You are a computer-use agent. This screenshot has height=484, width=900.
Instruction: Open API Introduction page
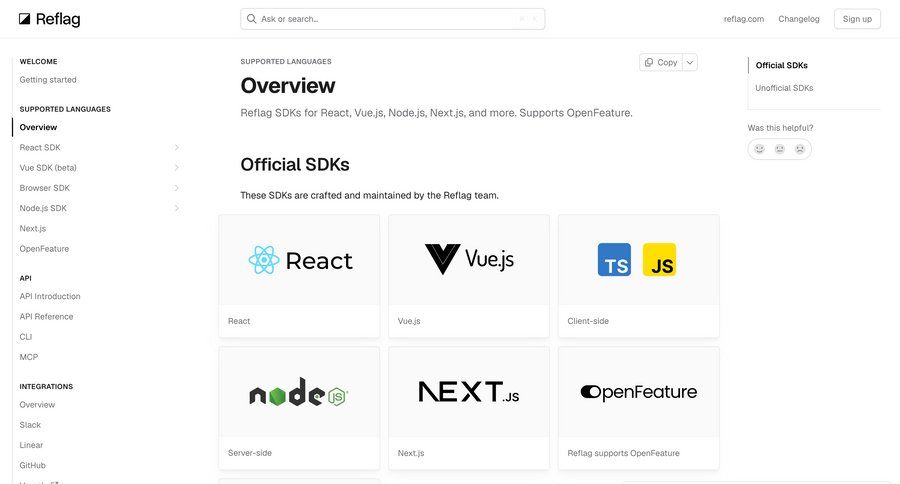[x=50, y=296]
